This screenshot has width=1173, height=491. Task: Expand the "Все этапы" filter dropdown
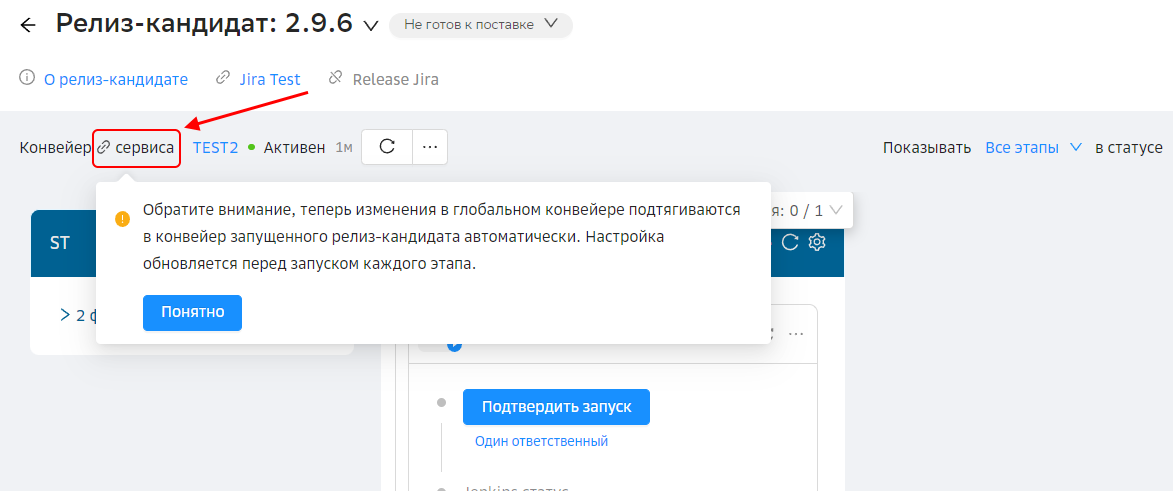(x=1034, y=148)
